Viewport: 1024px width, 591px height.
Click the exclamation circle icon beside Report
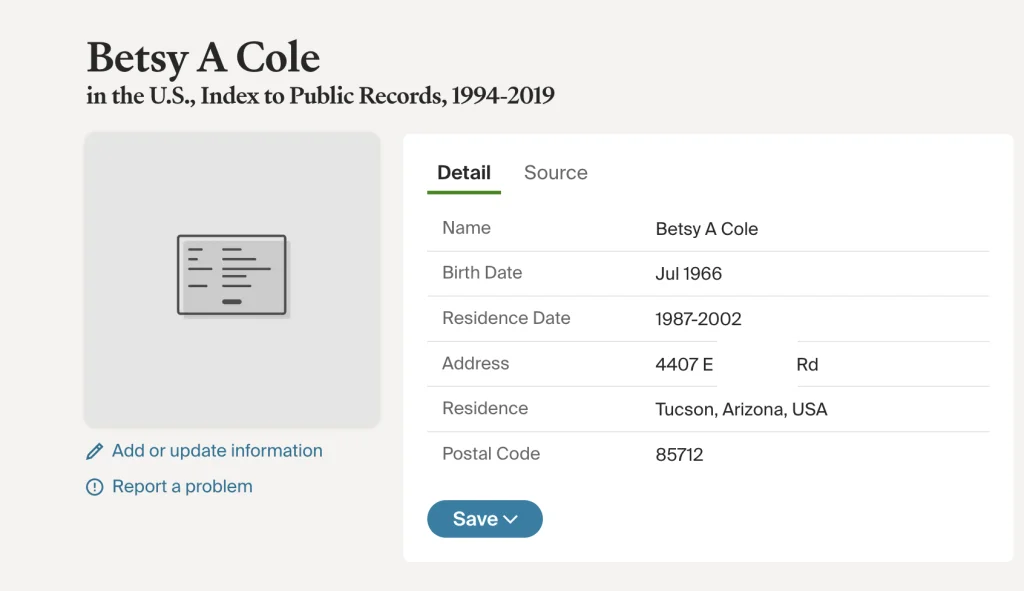95,488
